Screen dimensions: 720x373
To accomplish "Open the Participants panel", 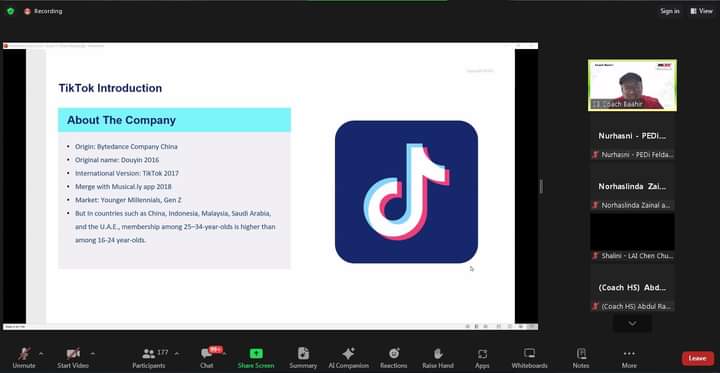I will click(149, 358).
